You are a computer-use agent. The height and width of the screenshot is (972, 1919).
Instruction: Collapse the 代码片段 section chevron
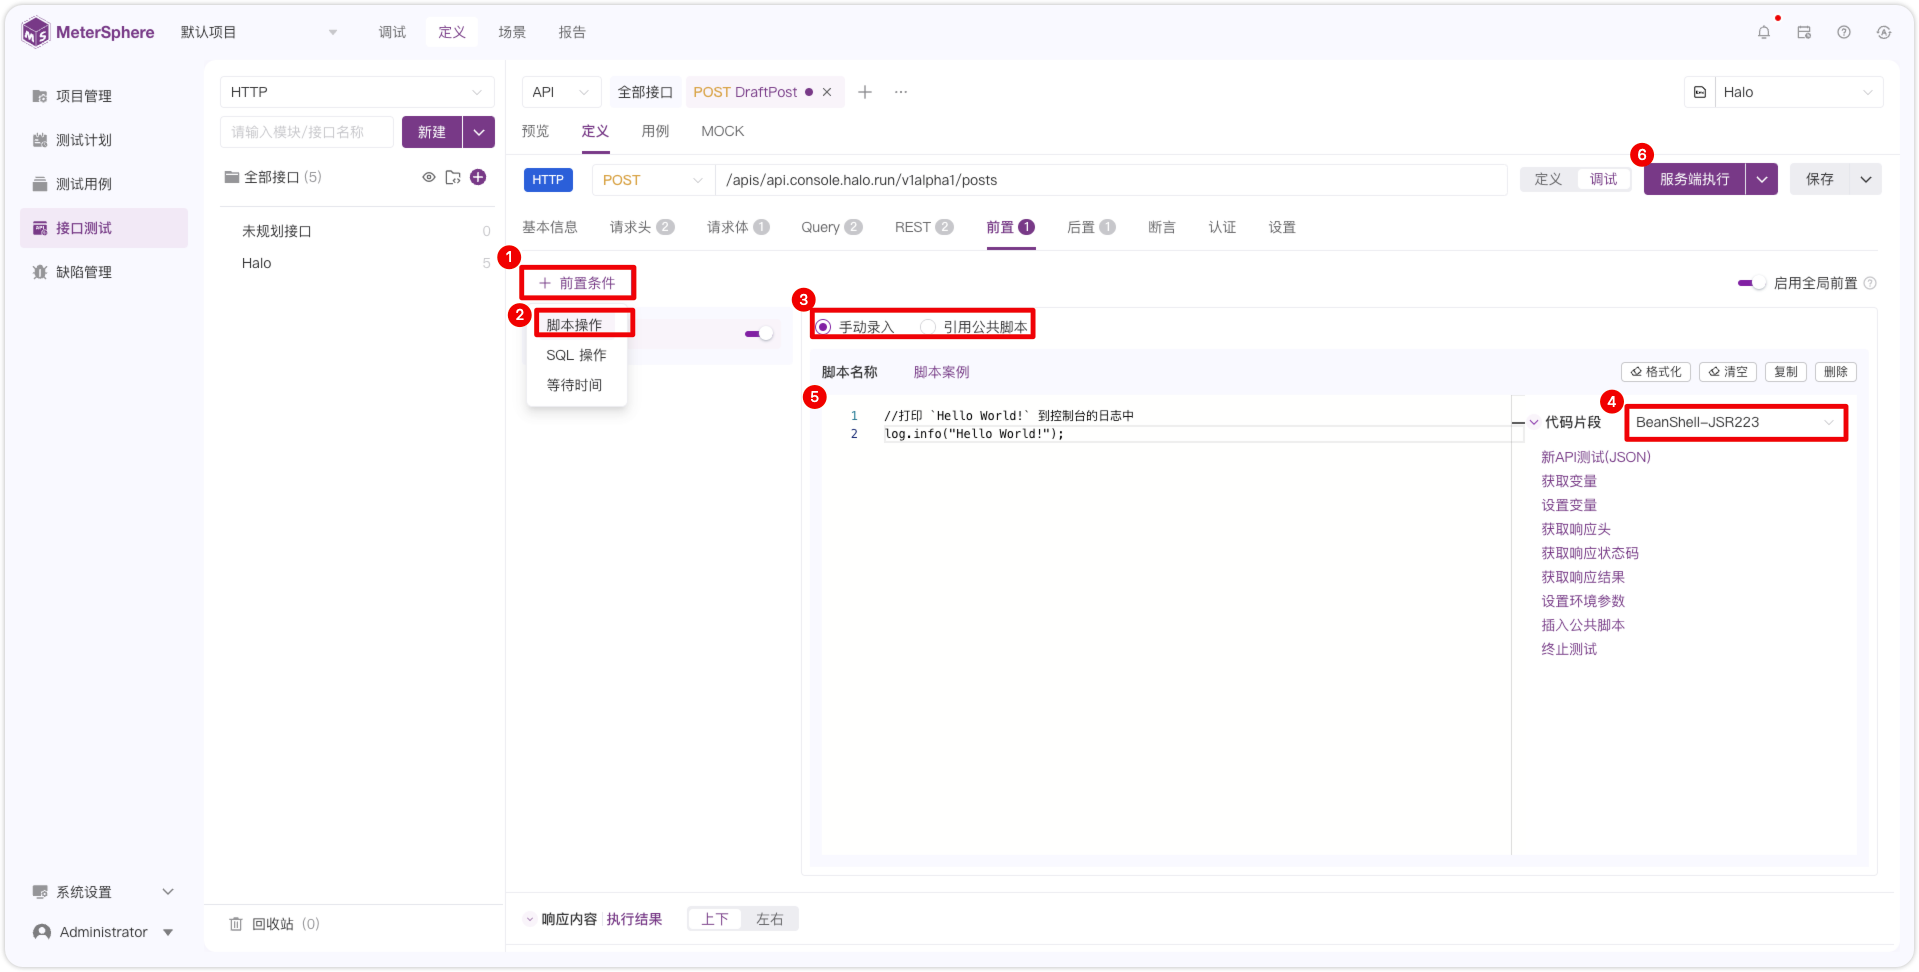pos(1534,422)
